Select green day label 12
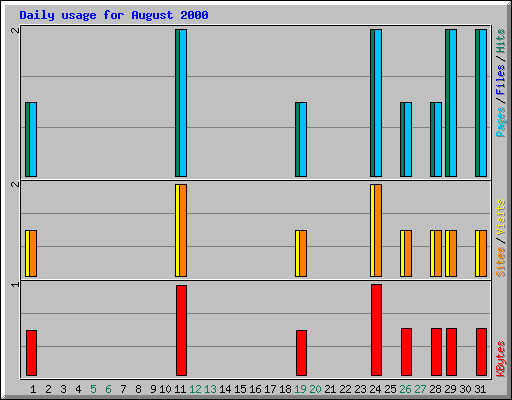Screen dimensions: 512x400 (x=195, y=389)
